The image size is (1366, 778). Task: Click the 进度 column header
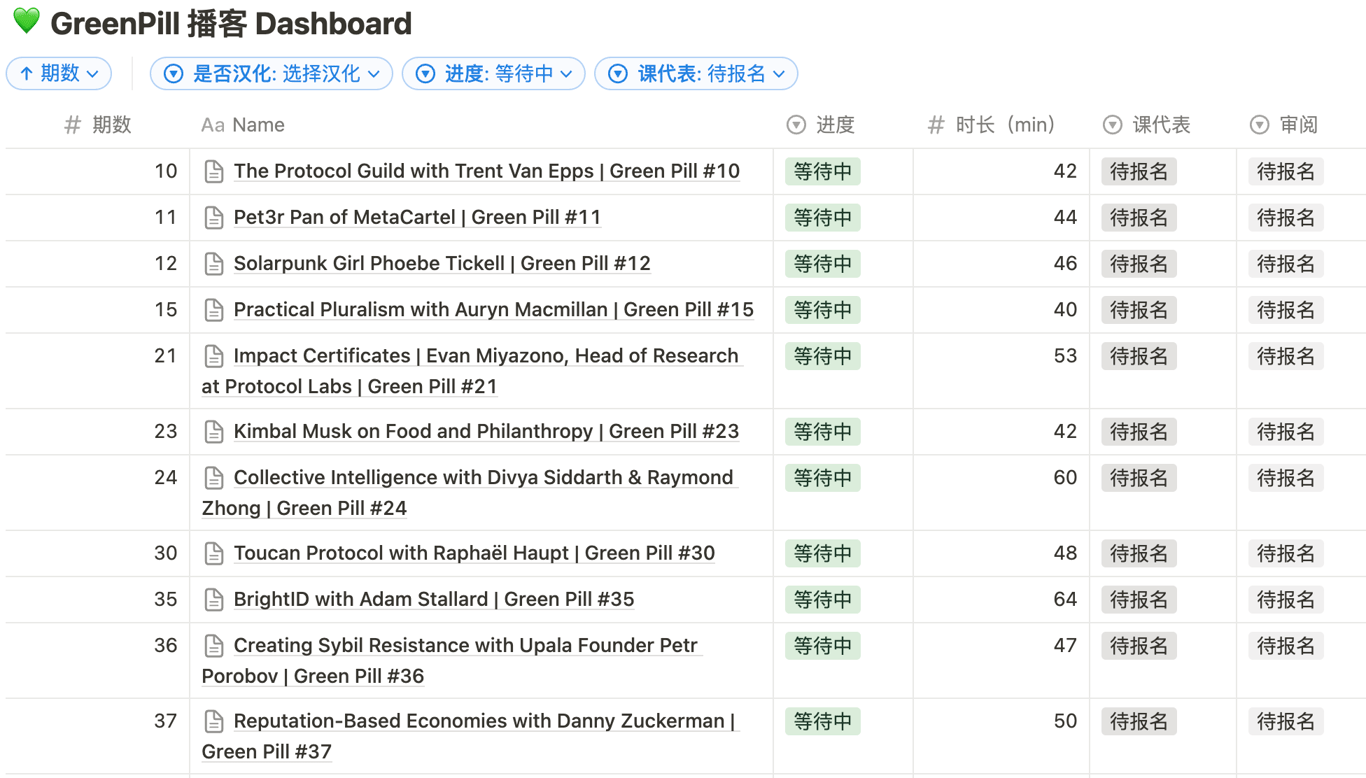tap(821, 125)
